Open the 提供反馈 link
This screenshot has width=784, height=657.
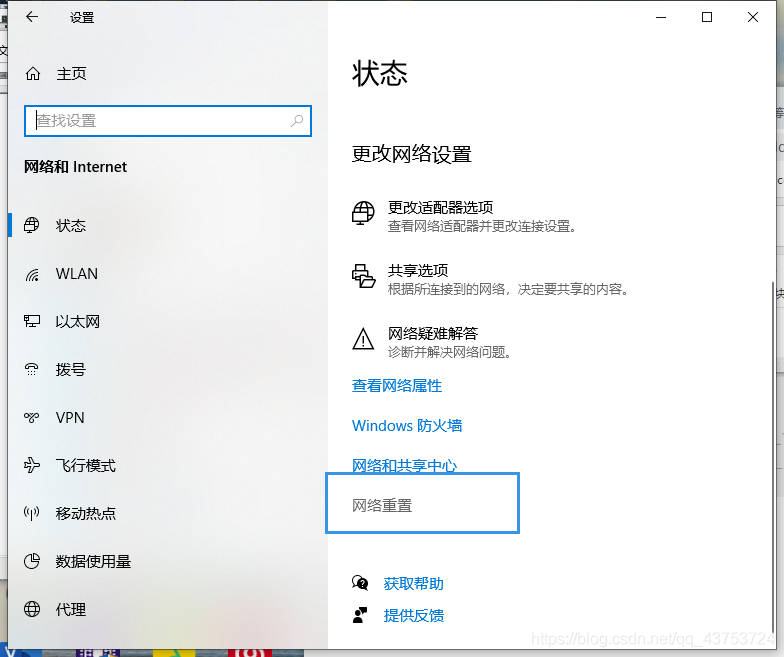tap(414, 616)
